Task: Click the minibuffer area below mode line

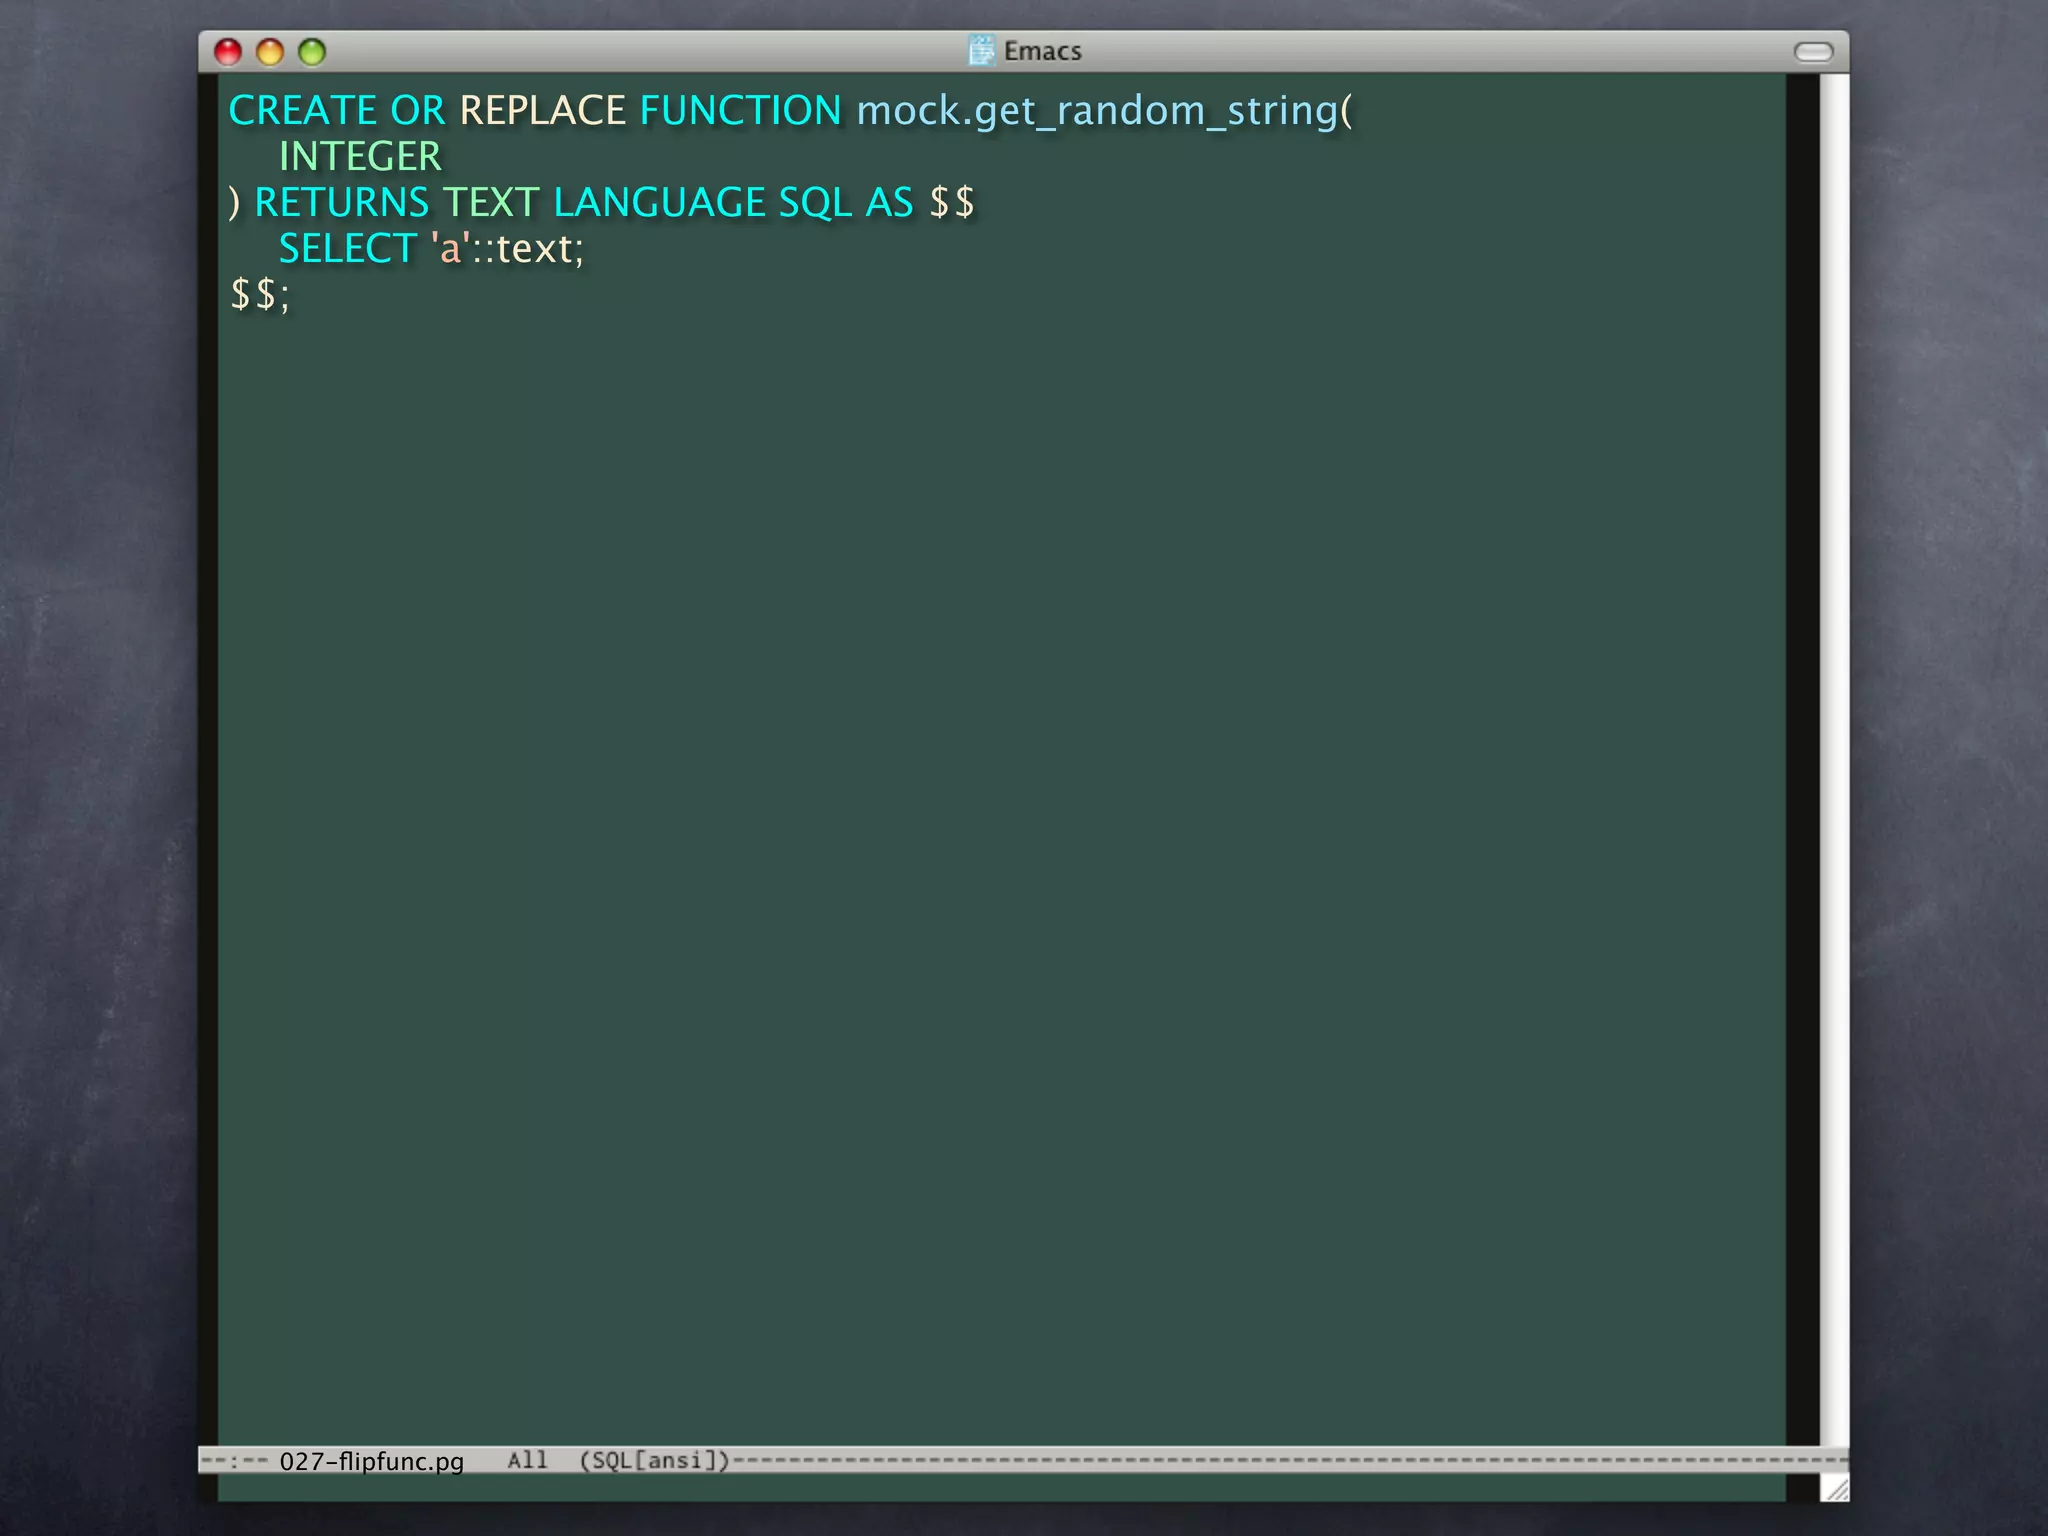Action: [1002, 1488]
